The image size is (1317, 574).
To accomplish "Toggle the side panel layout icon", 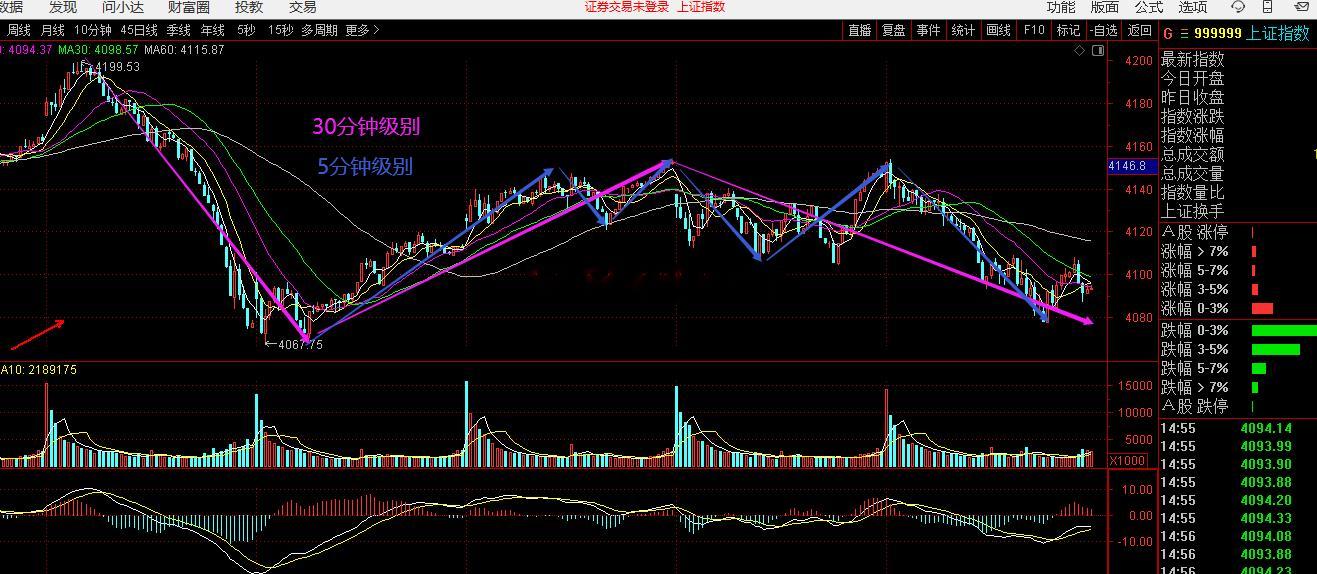I will pos(1097,49).
